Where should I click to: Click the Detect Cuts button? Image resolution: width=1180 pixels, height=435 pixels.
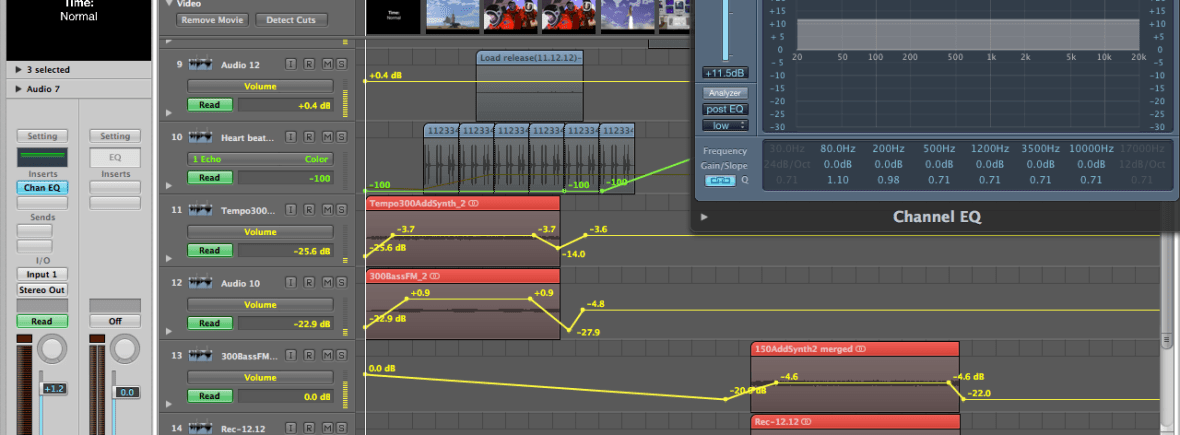tap(291, 20)
